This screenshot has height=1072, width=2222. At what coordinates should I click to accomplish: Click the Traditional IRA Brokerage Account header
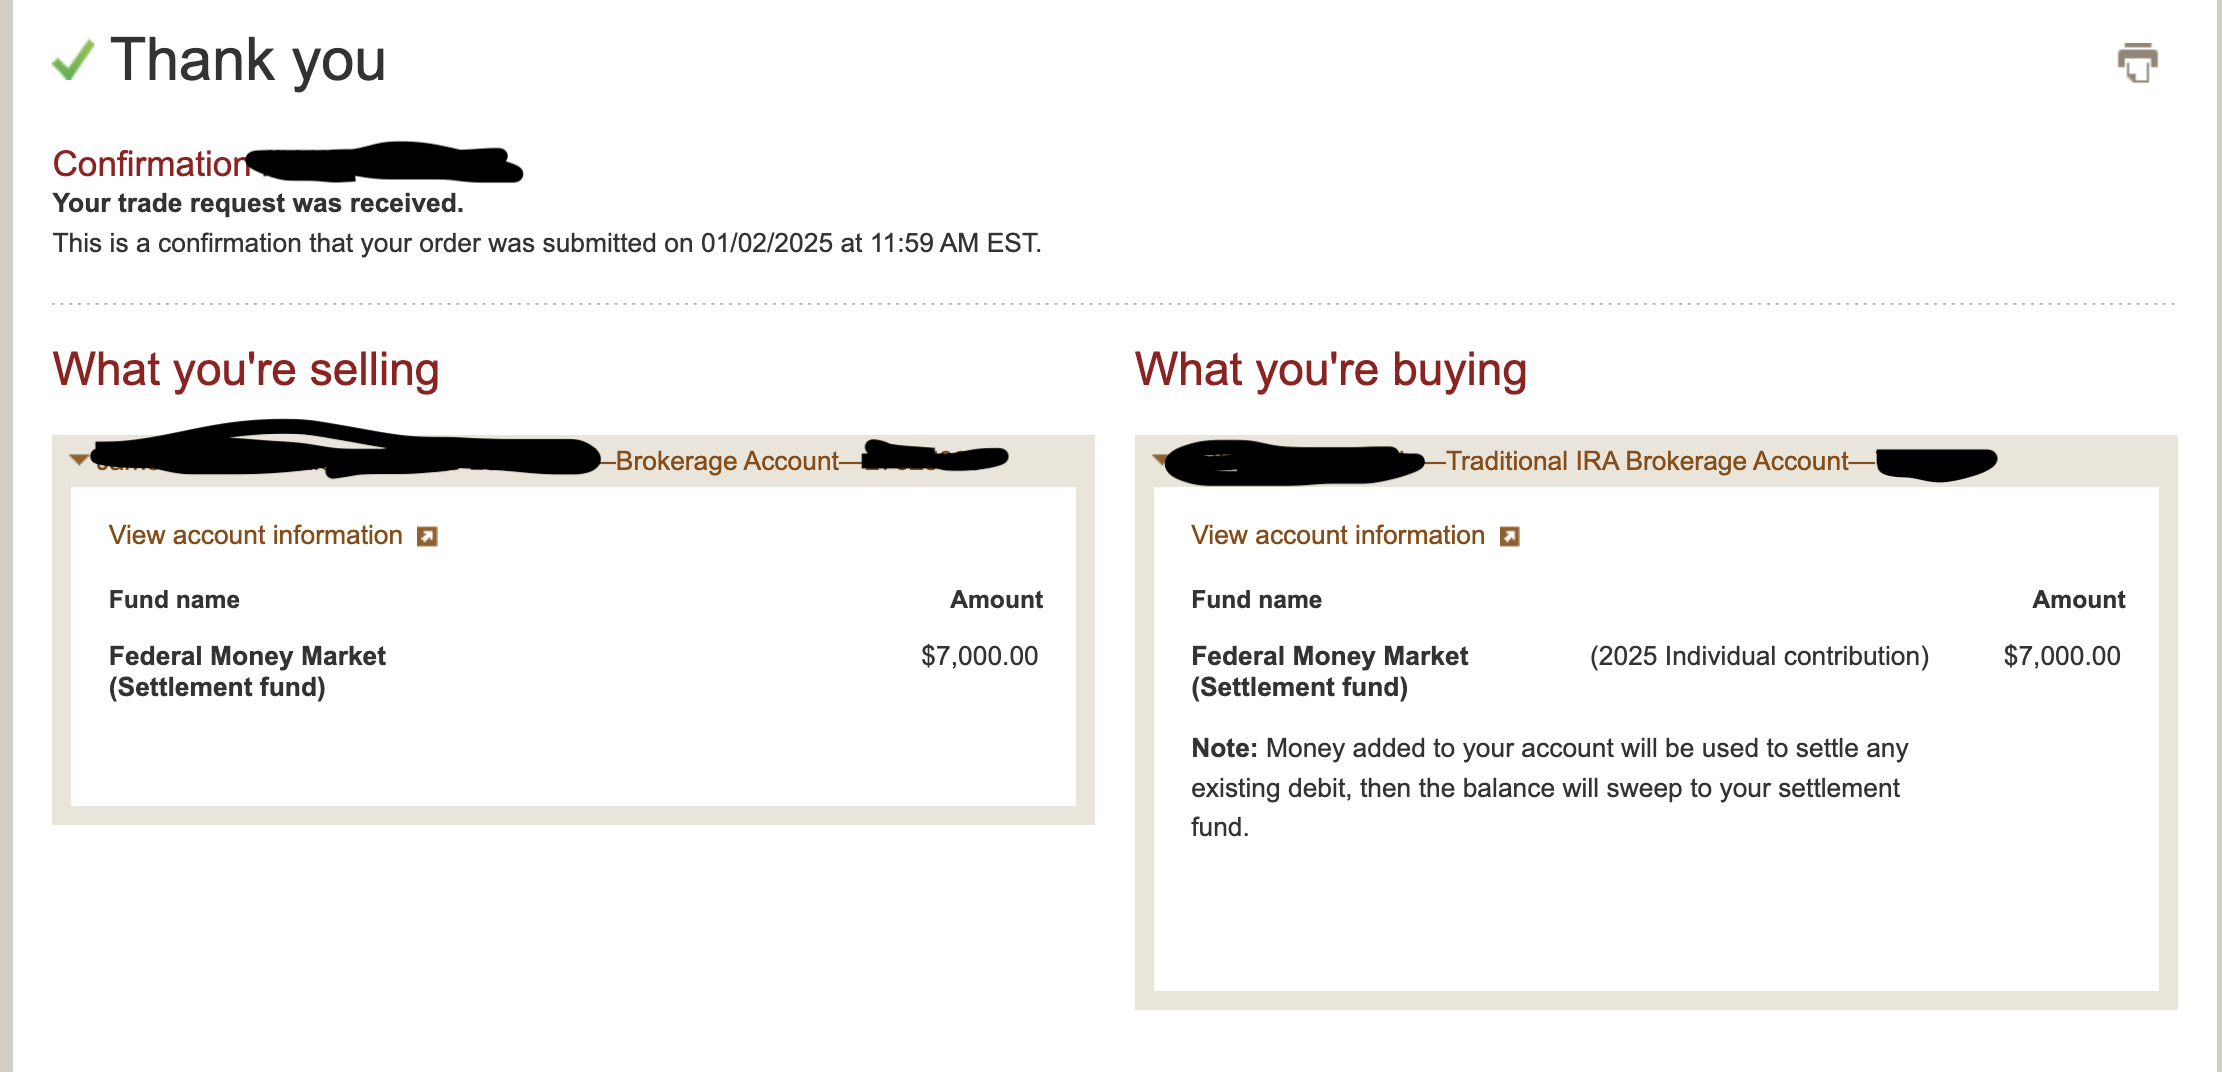point(1647,461)
